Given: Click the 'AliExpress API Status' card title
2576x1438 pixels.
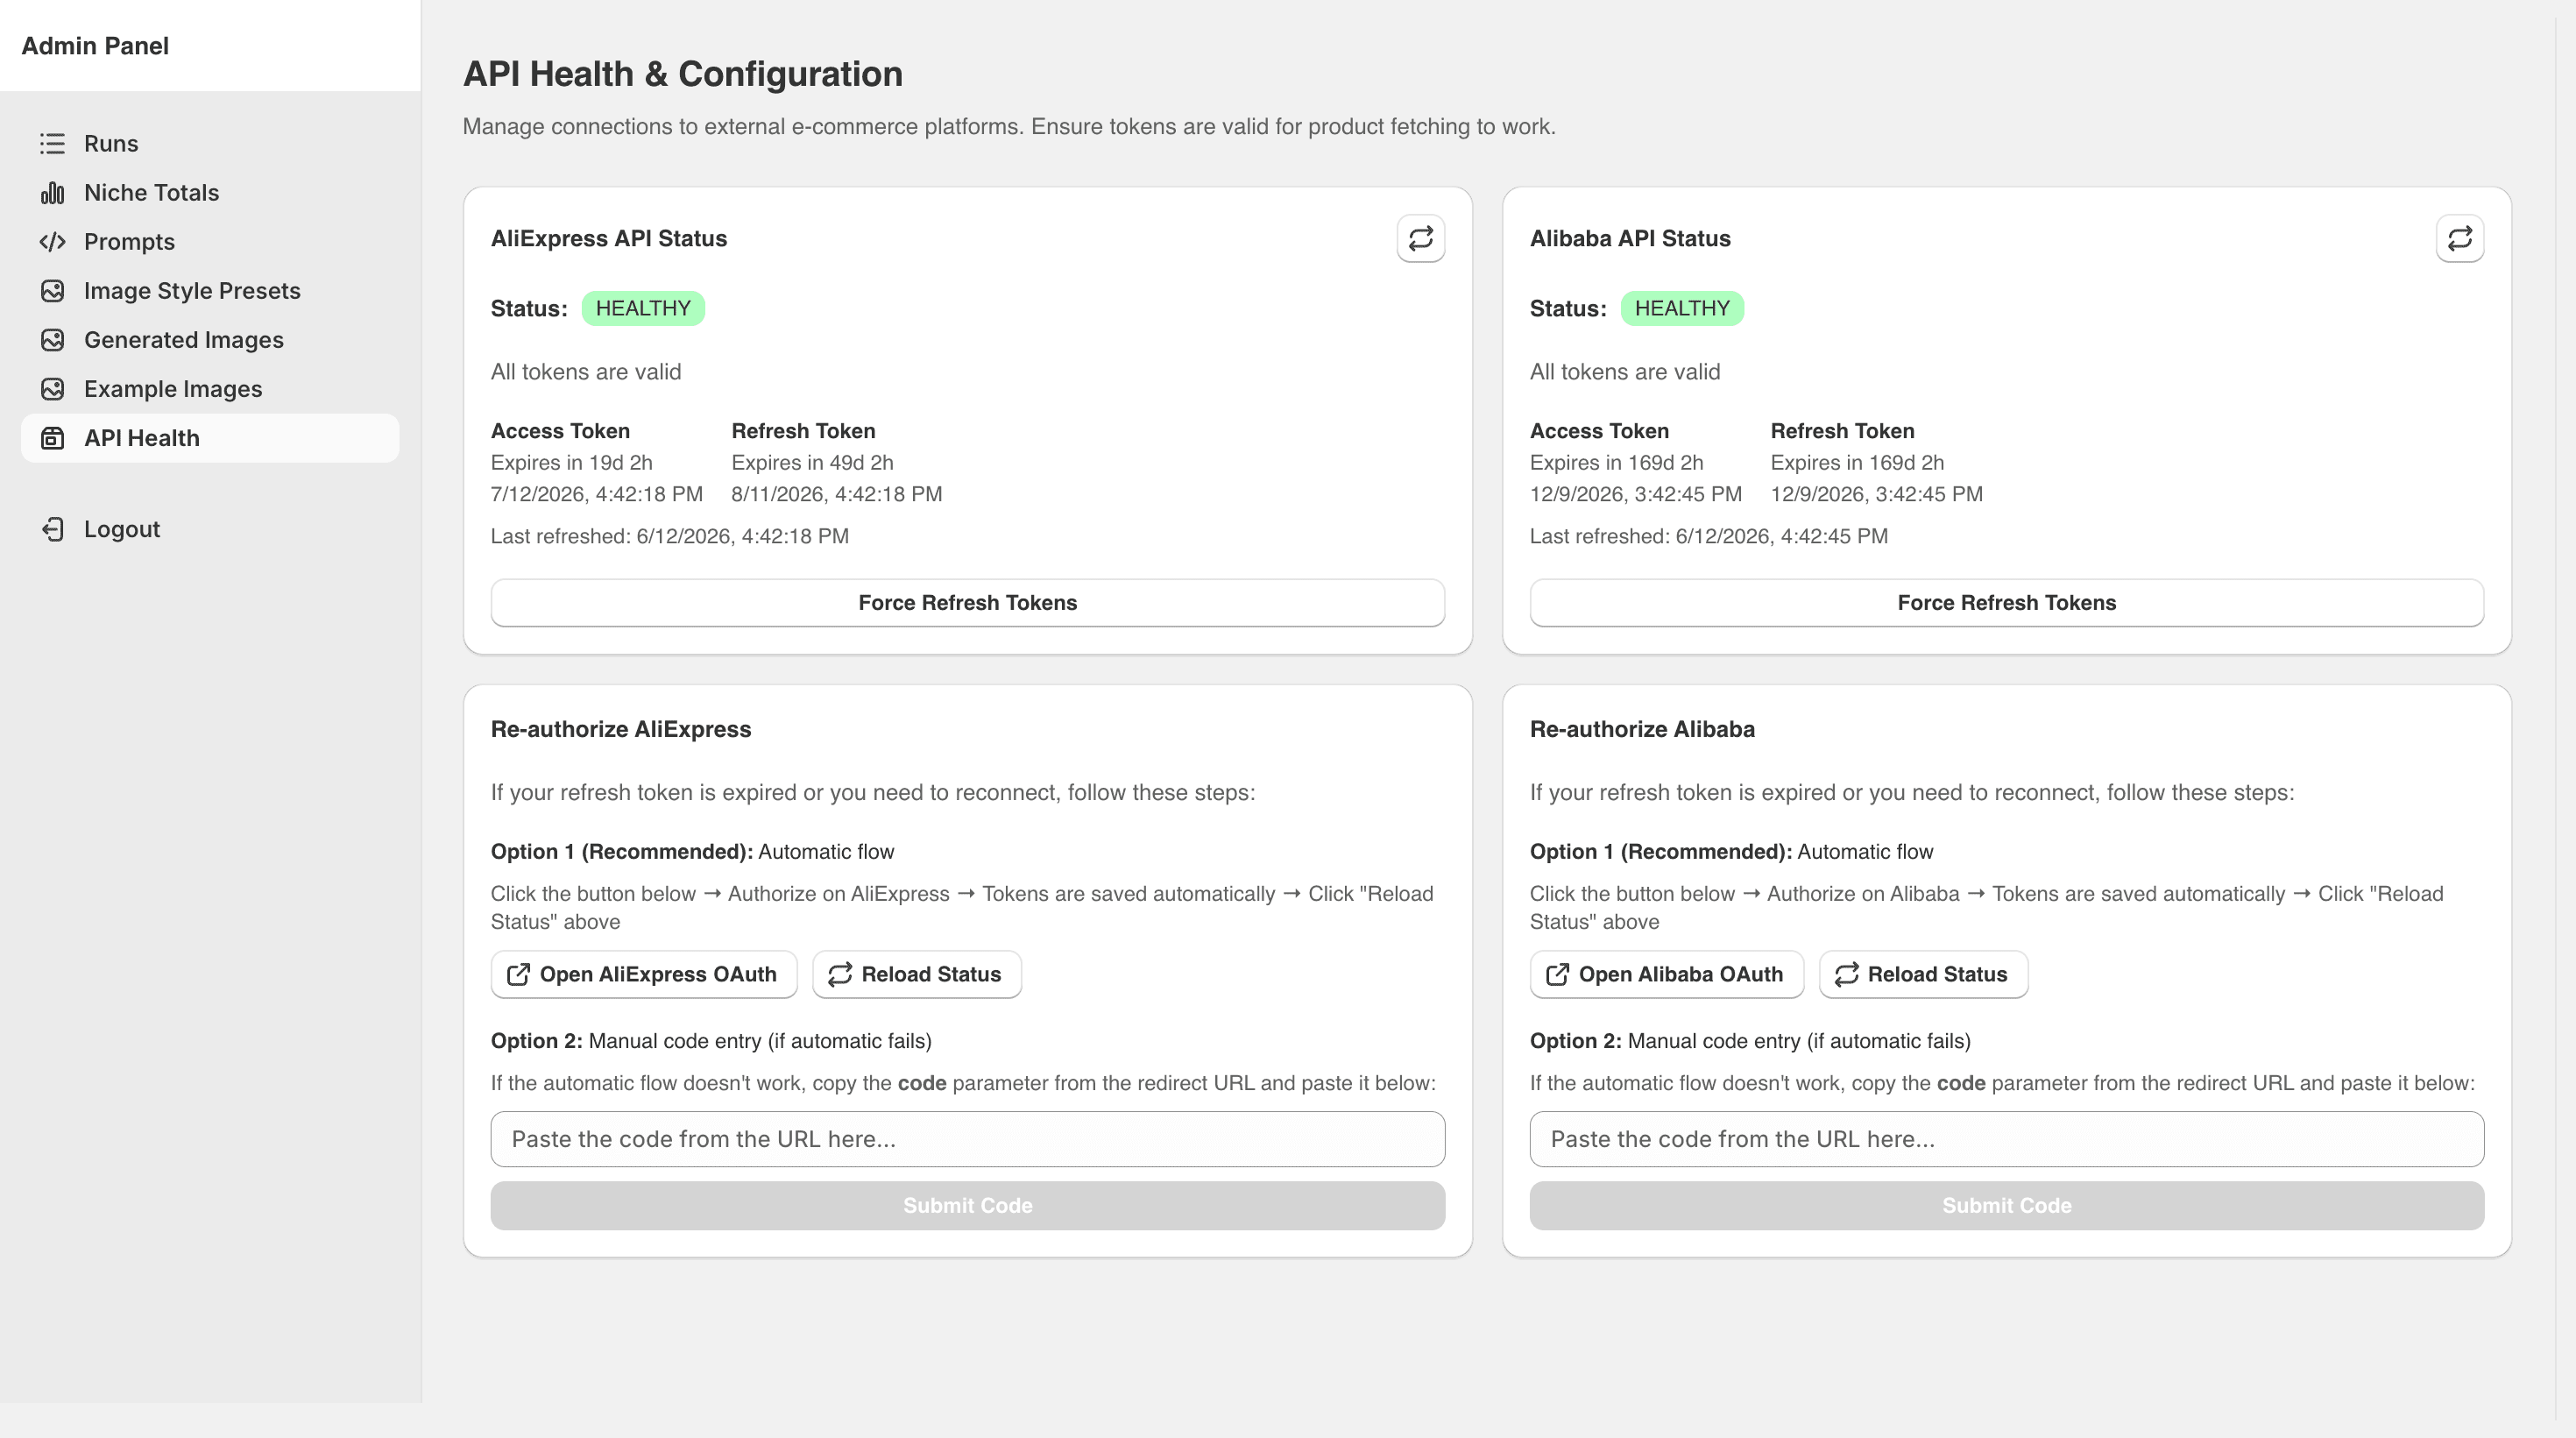Looking at the screenshot, I should tap(609, 238).
